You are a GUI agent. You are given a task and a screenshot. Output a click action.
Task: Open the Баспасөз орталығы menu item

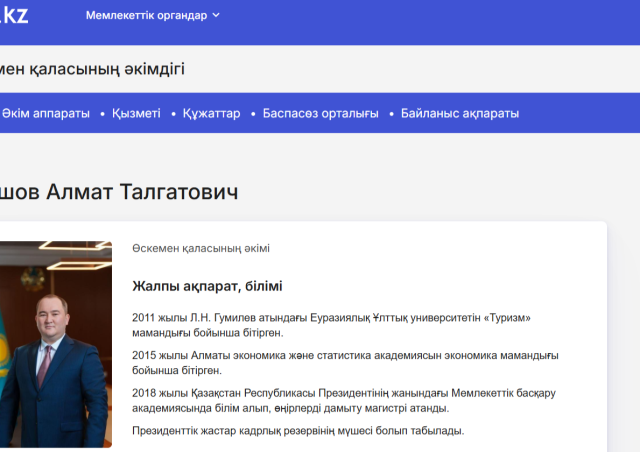tap(320, 113)
